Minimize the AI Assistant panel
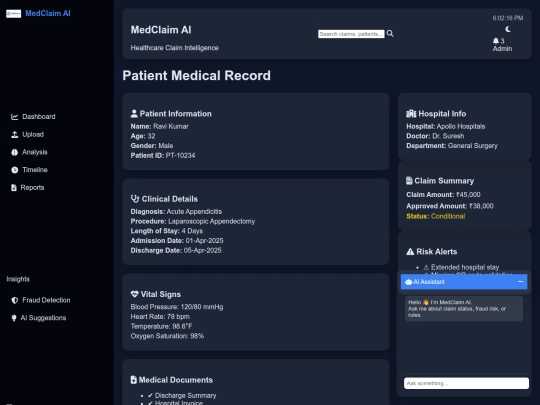The image size is (540, 405). [x=520, y=282]
